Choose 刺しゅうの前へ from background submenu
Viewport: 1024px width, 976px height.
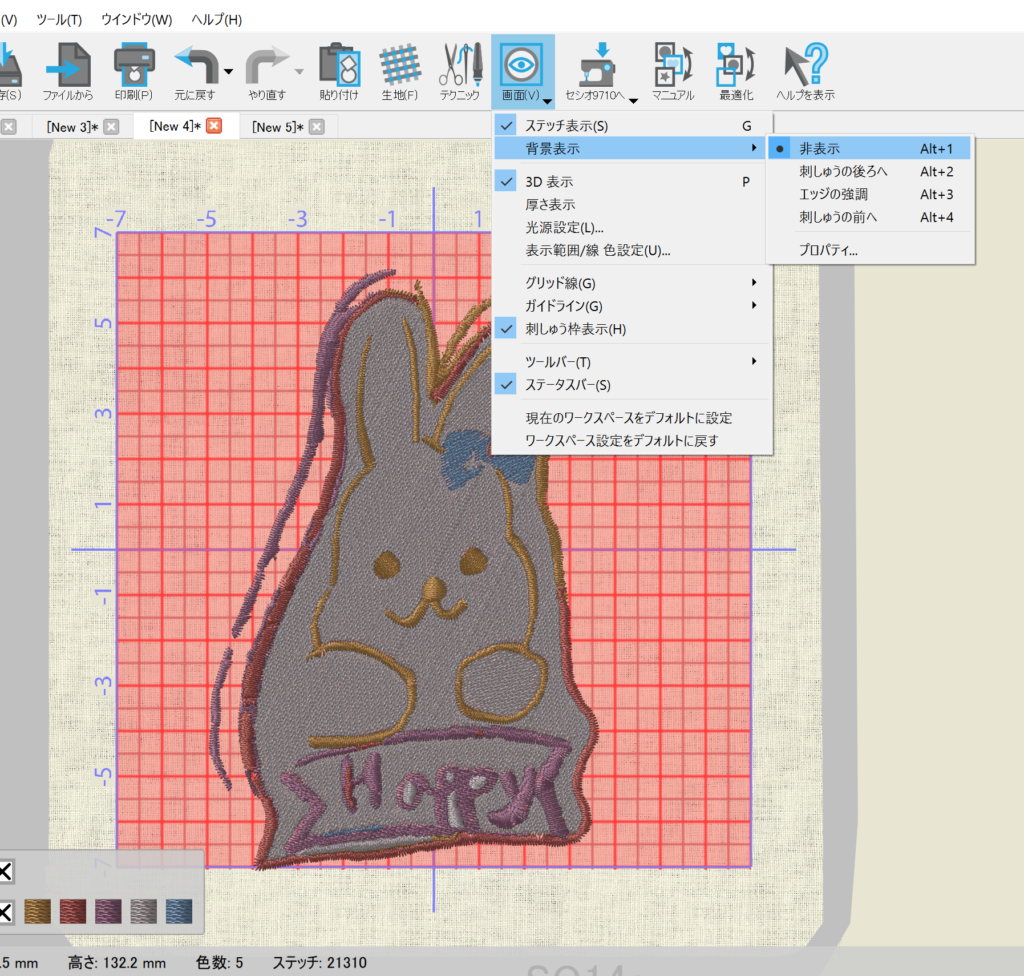[x=834, y=217]
